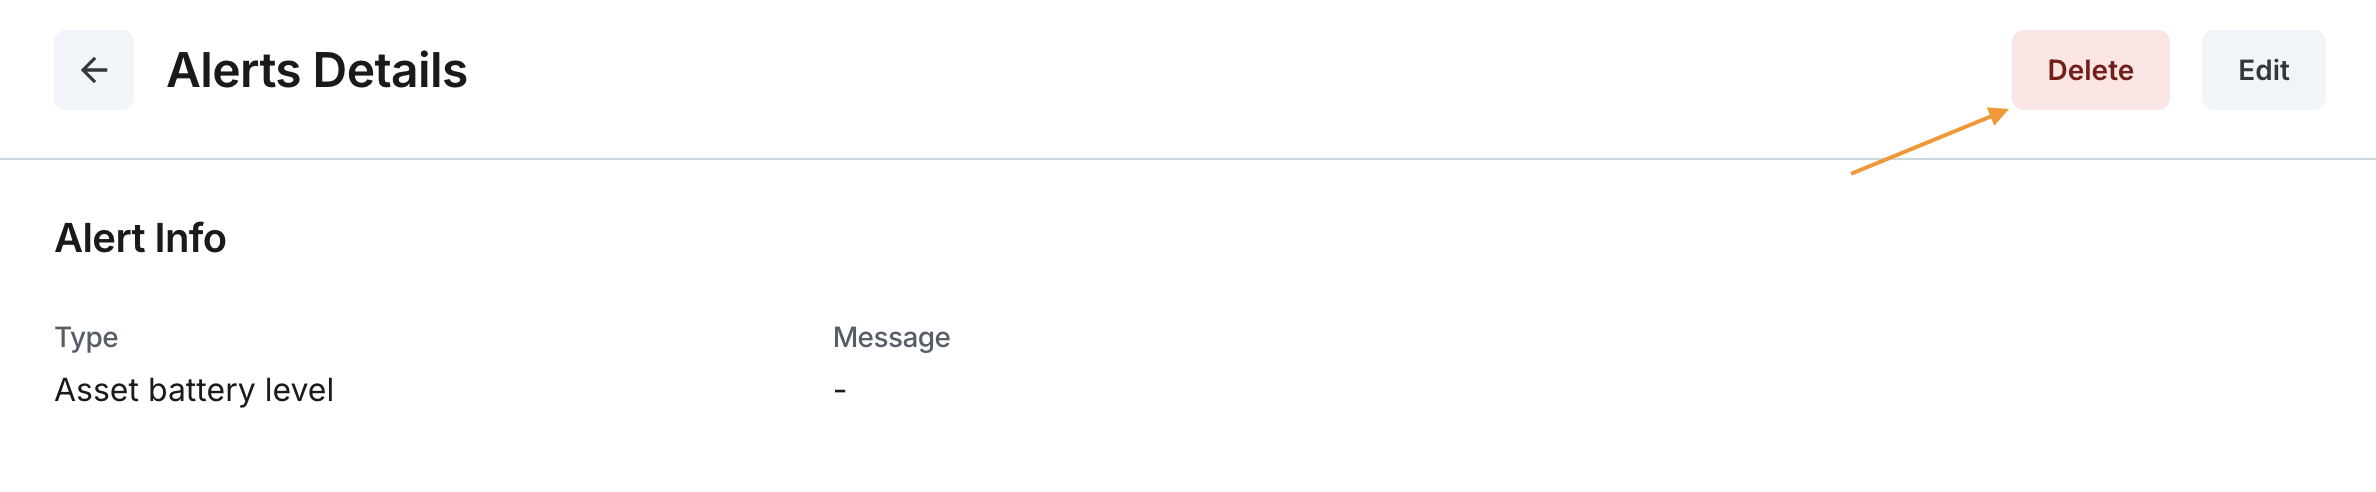2376x492 pixels.
Task: Click the Type field label
Action: (x=86, y=337)
